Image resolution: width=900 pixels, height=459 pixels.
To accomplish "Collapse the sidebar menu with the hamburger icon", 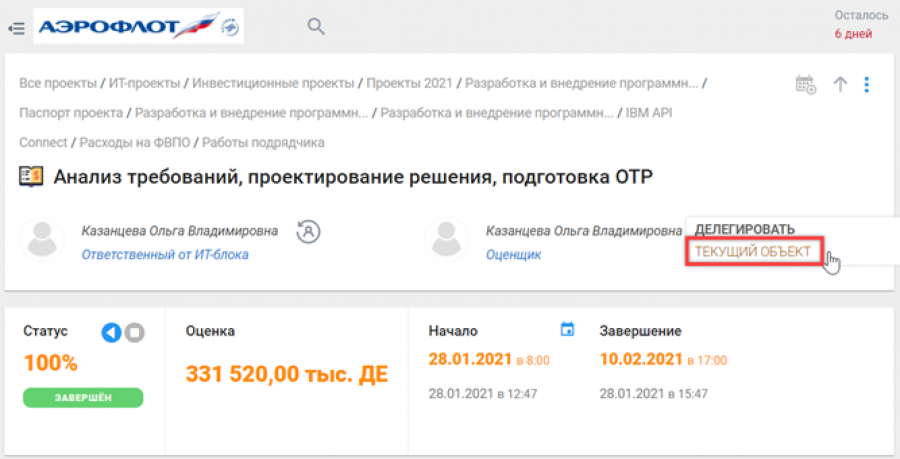I will tap(16, 27).
